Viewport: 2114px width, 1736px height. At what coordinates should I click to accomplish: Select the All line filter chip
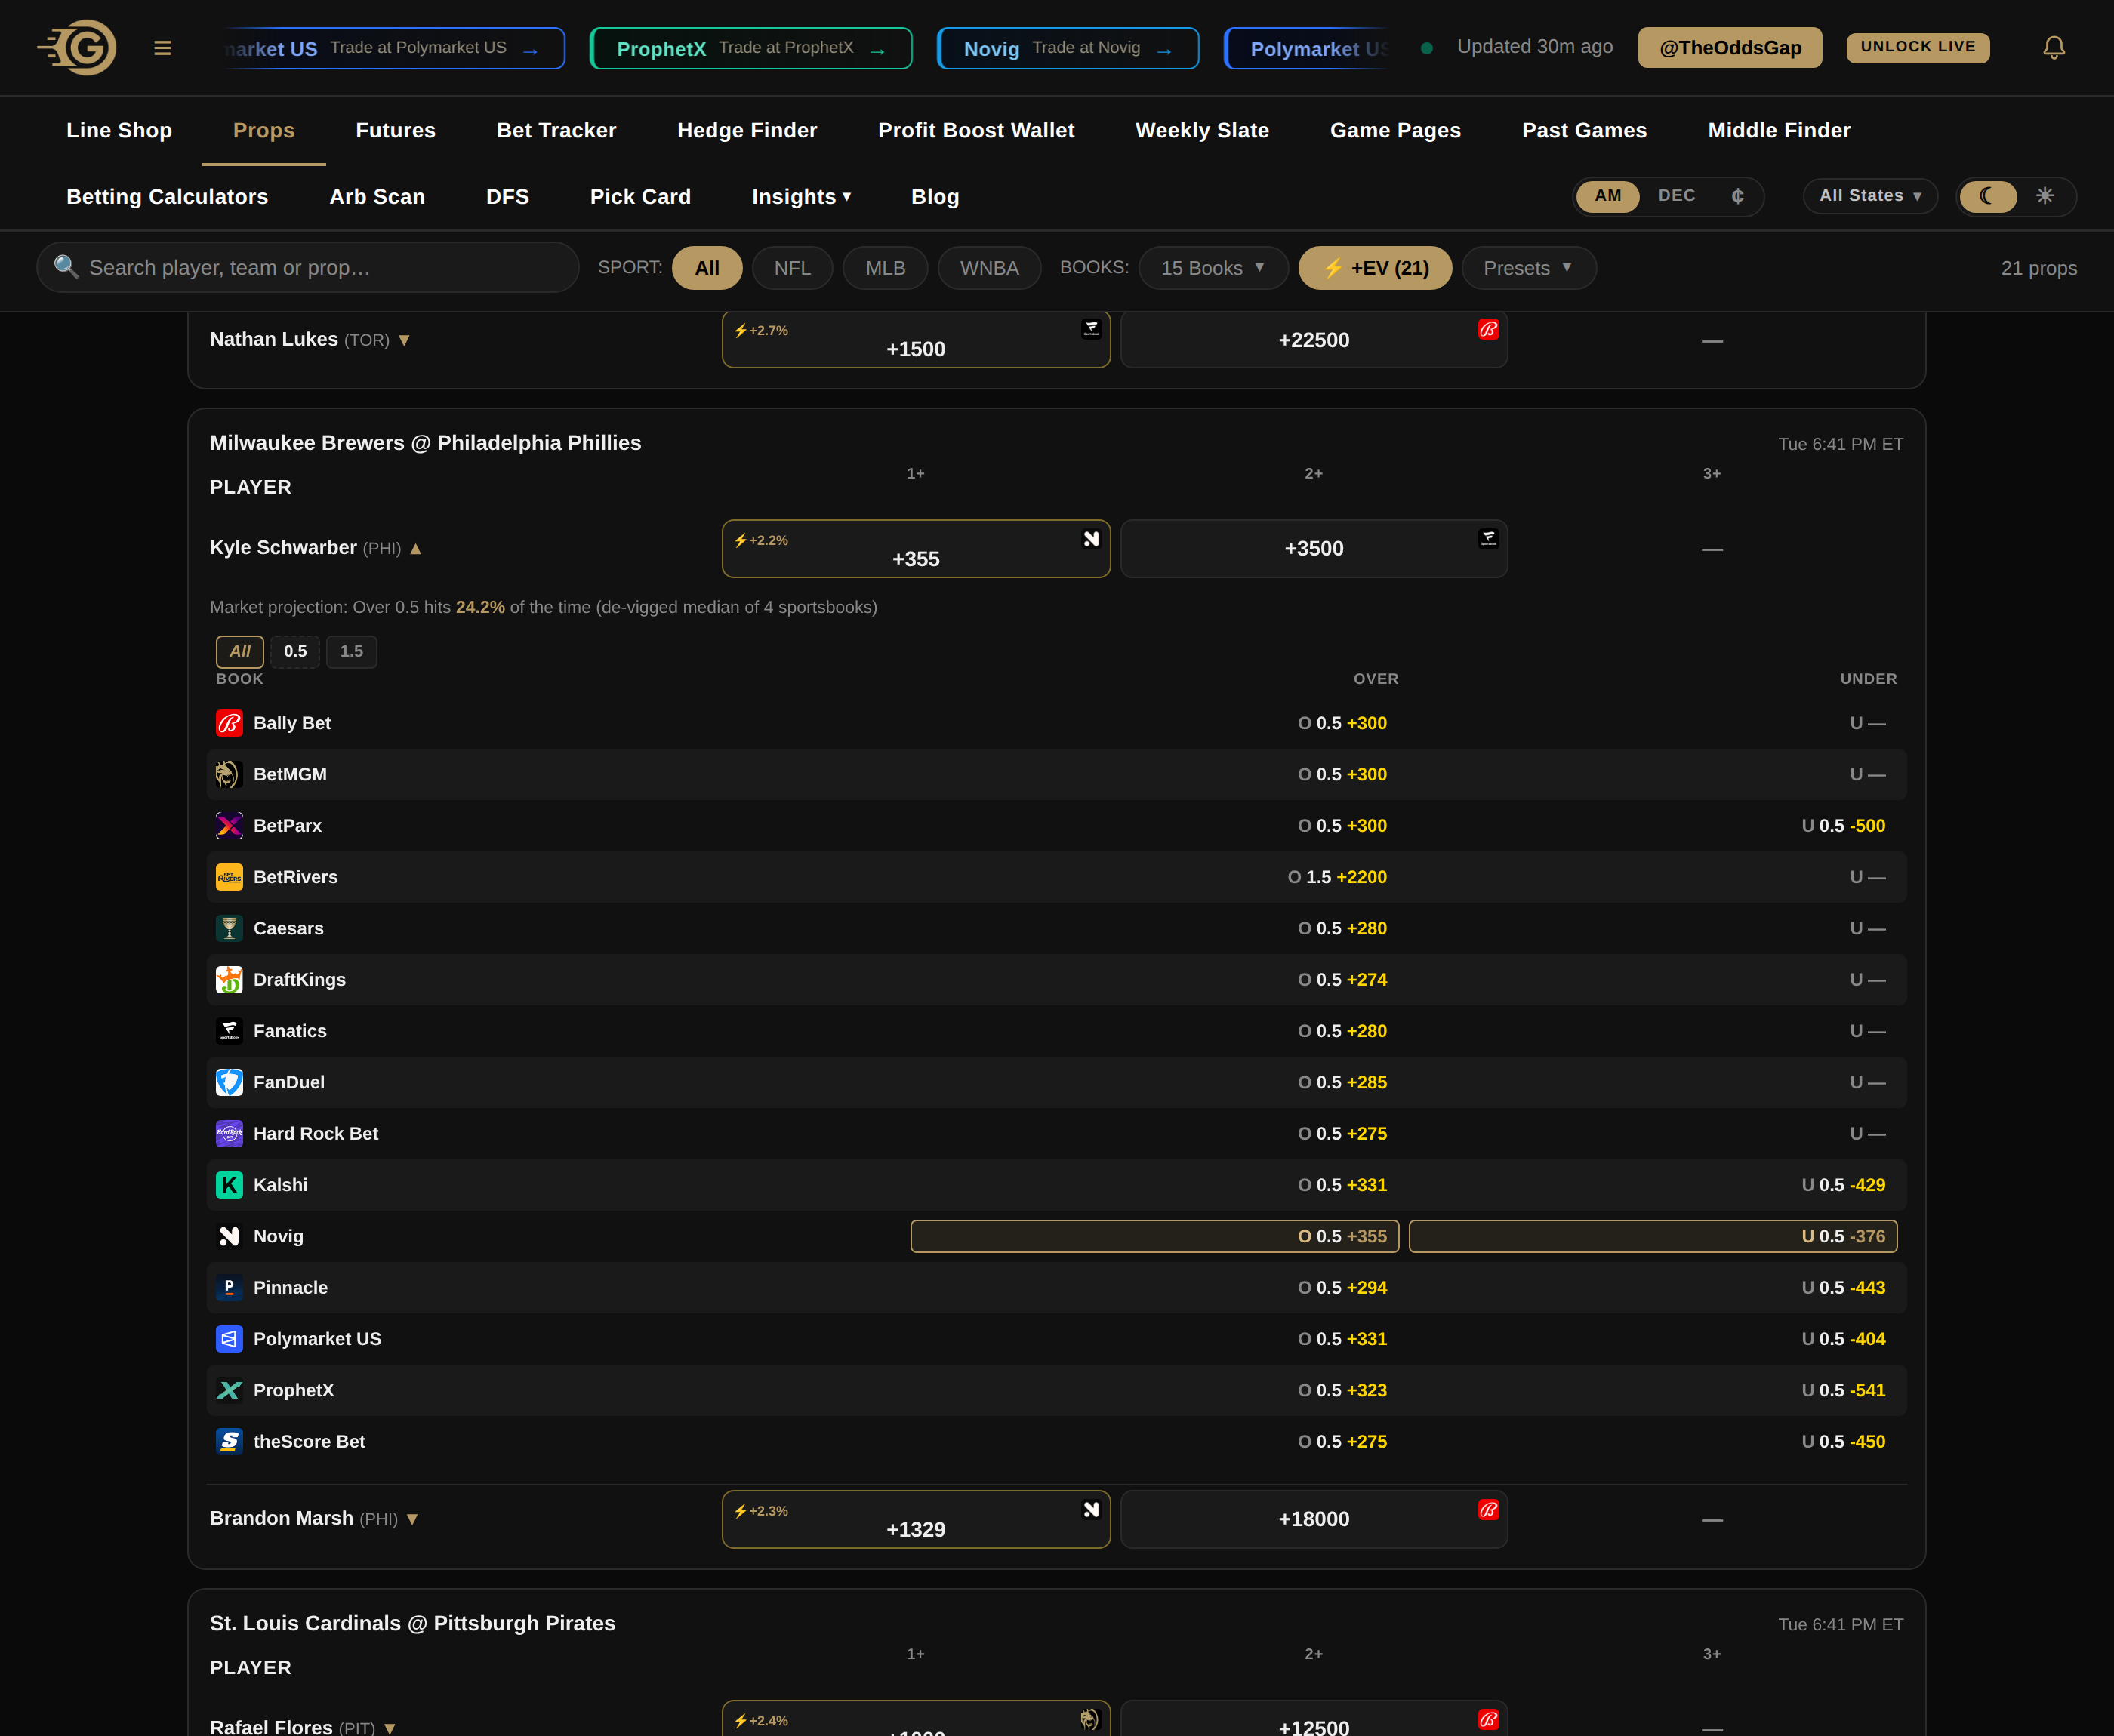pyautogui.click(x=240, y=652)
